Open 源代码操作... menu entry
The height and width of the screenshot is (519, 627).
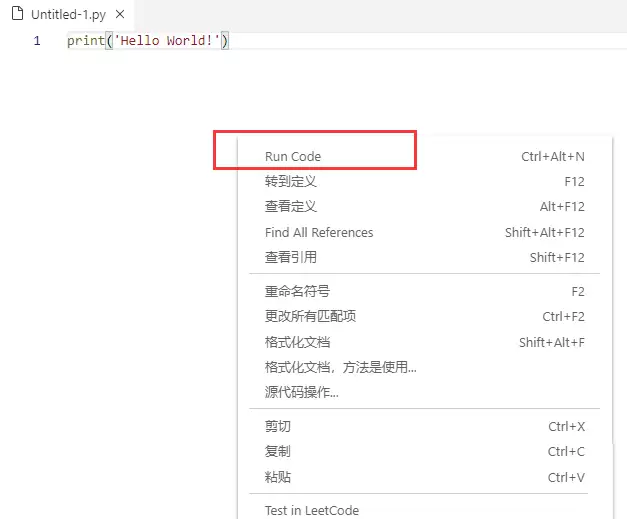coord(302,392)
